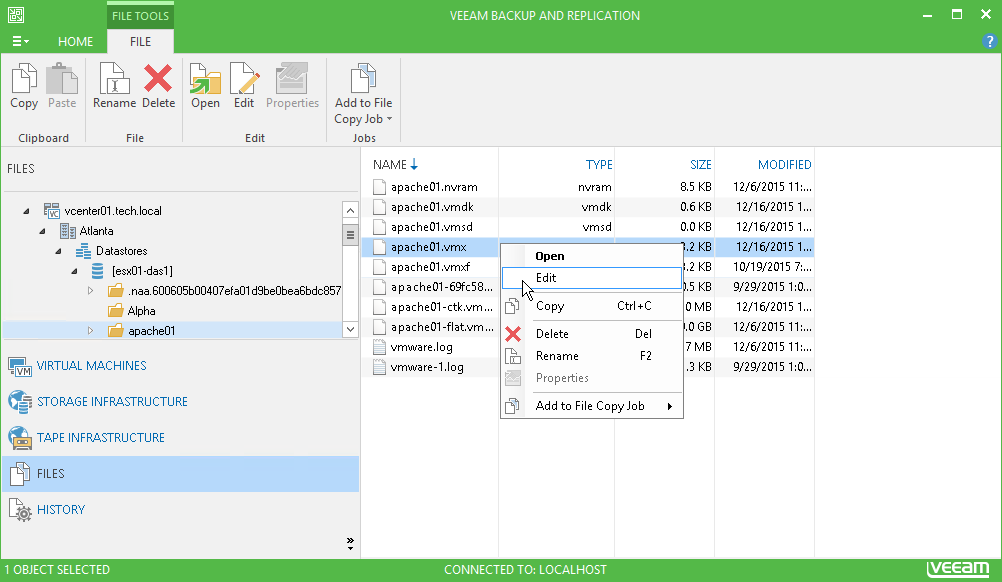
Task: Click the History gear icon
Action: tap(20, 510)
